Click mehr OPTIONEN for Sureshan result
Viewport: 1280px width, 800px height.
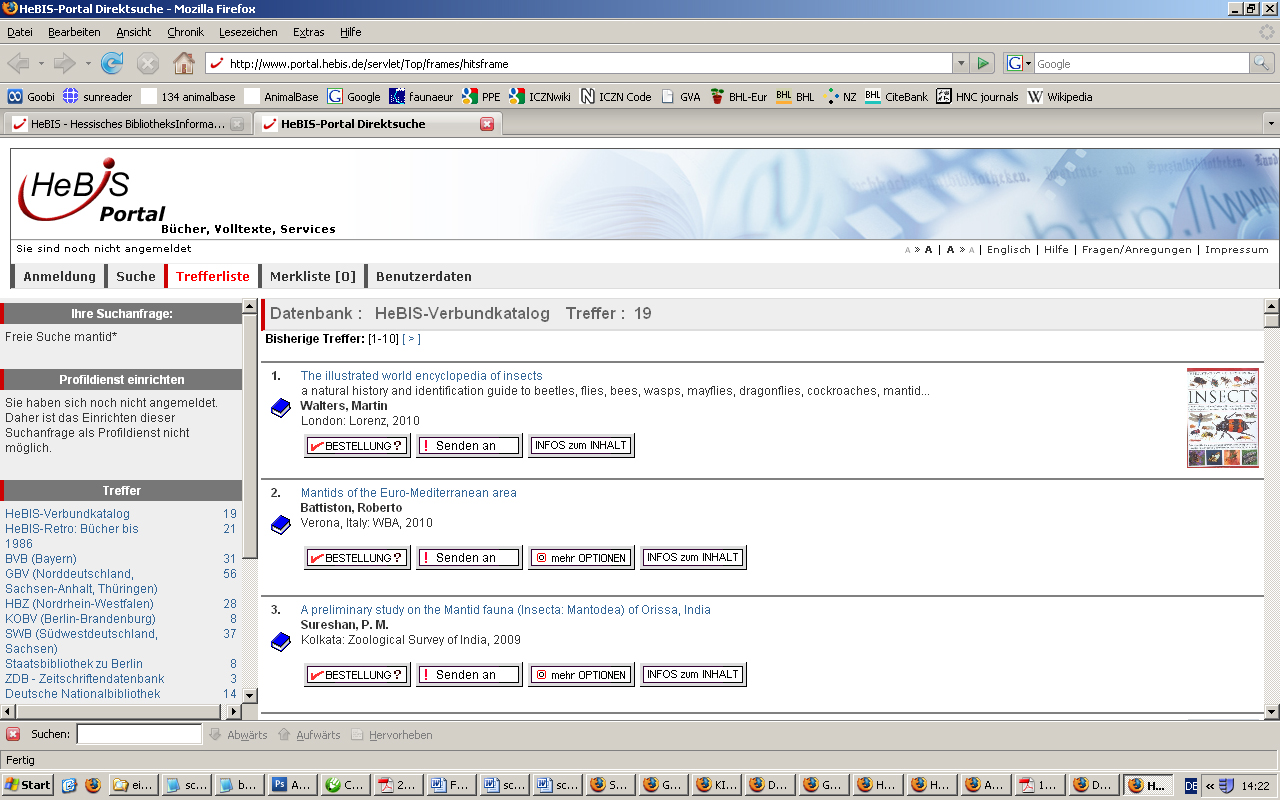point(581,675)
